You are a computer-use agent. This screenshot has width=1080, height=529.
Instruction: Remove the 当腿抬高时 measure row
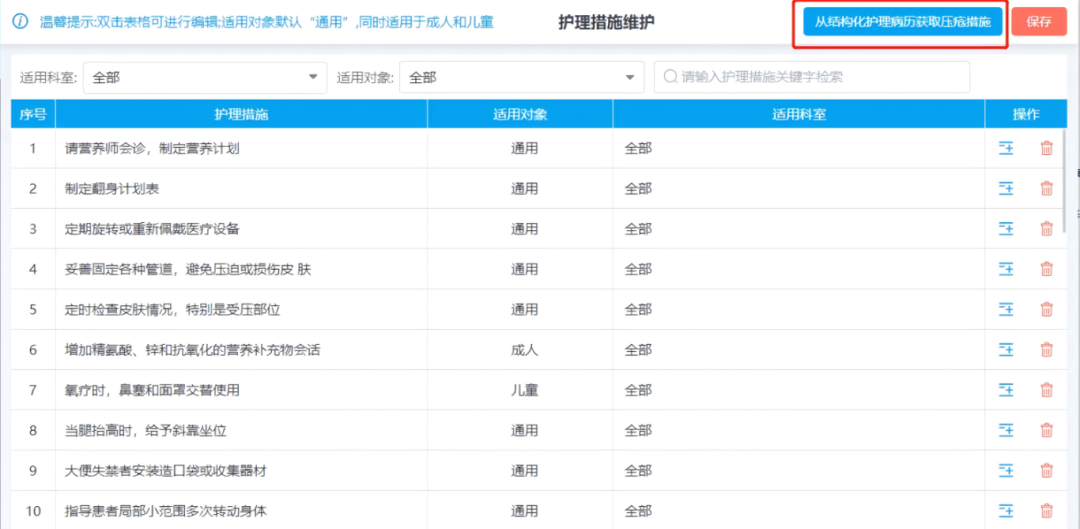pyautogui.click(x=1046, y=431)
